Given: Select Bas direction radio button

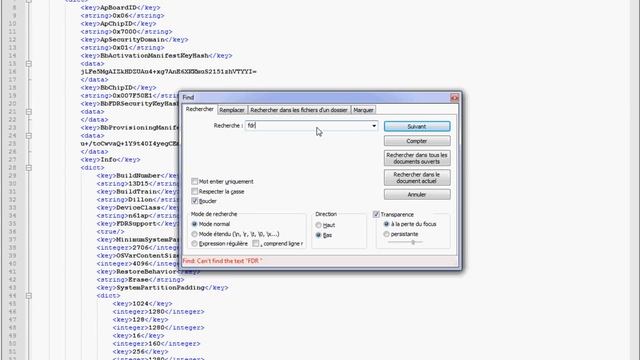Looking at the screenshot, I should click(x=318, y=235).
